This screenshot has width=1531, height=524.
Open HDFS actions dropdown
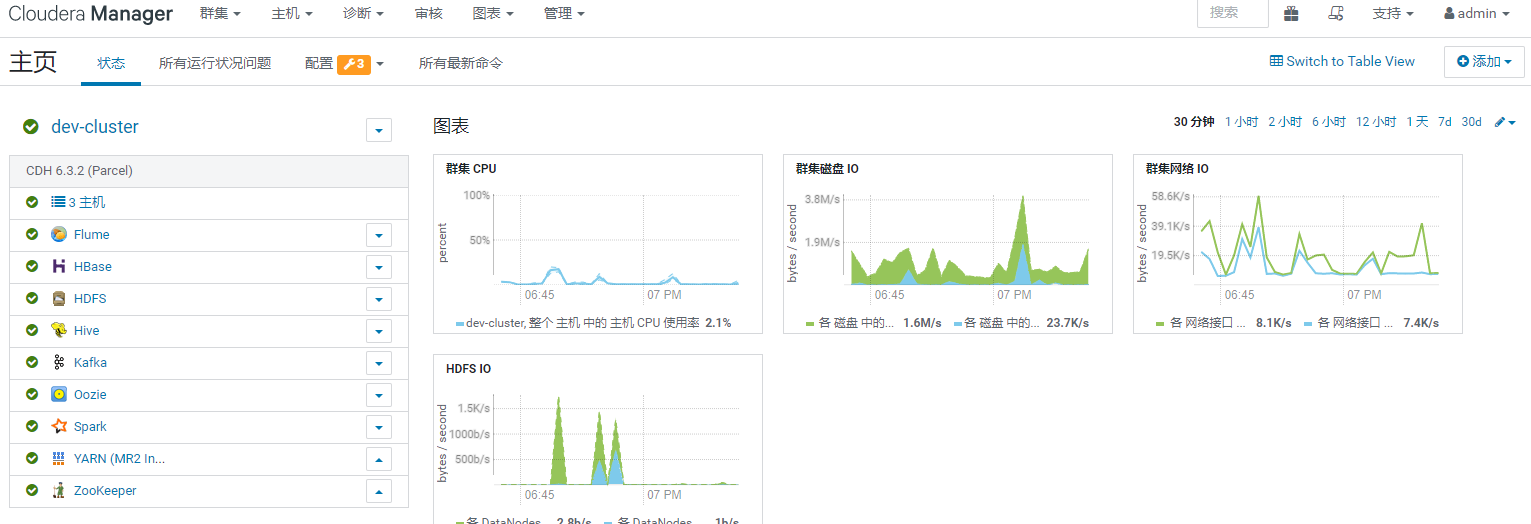click(379, 299)
